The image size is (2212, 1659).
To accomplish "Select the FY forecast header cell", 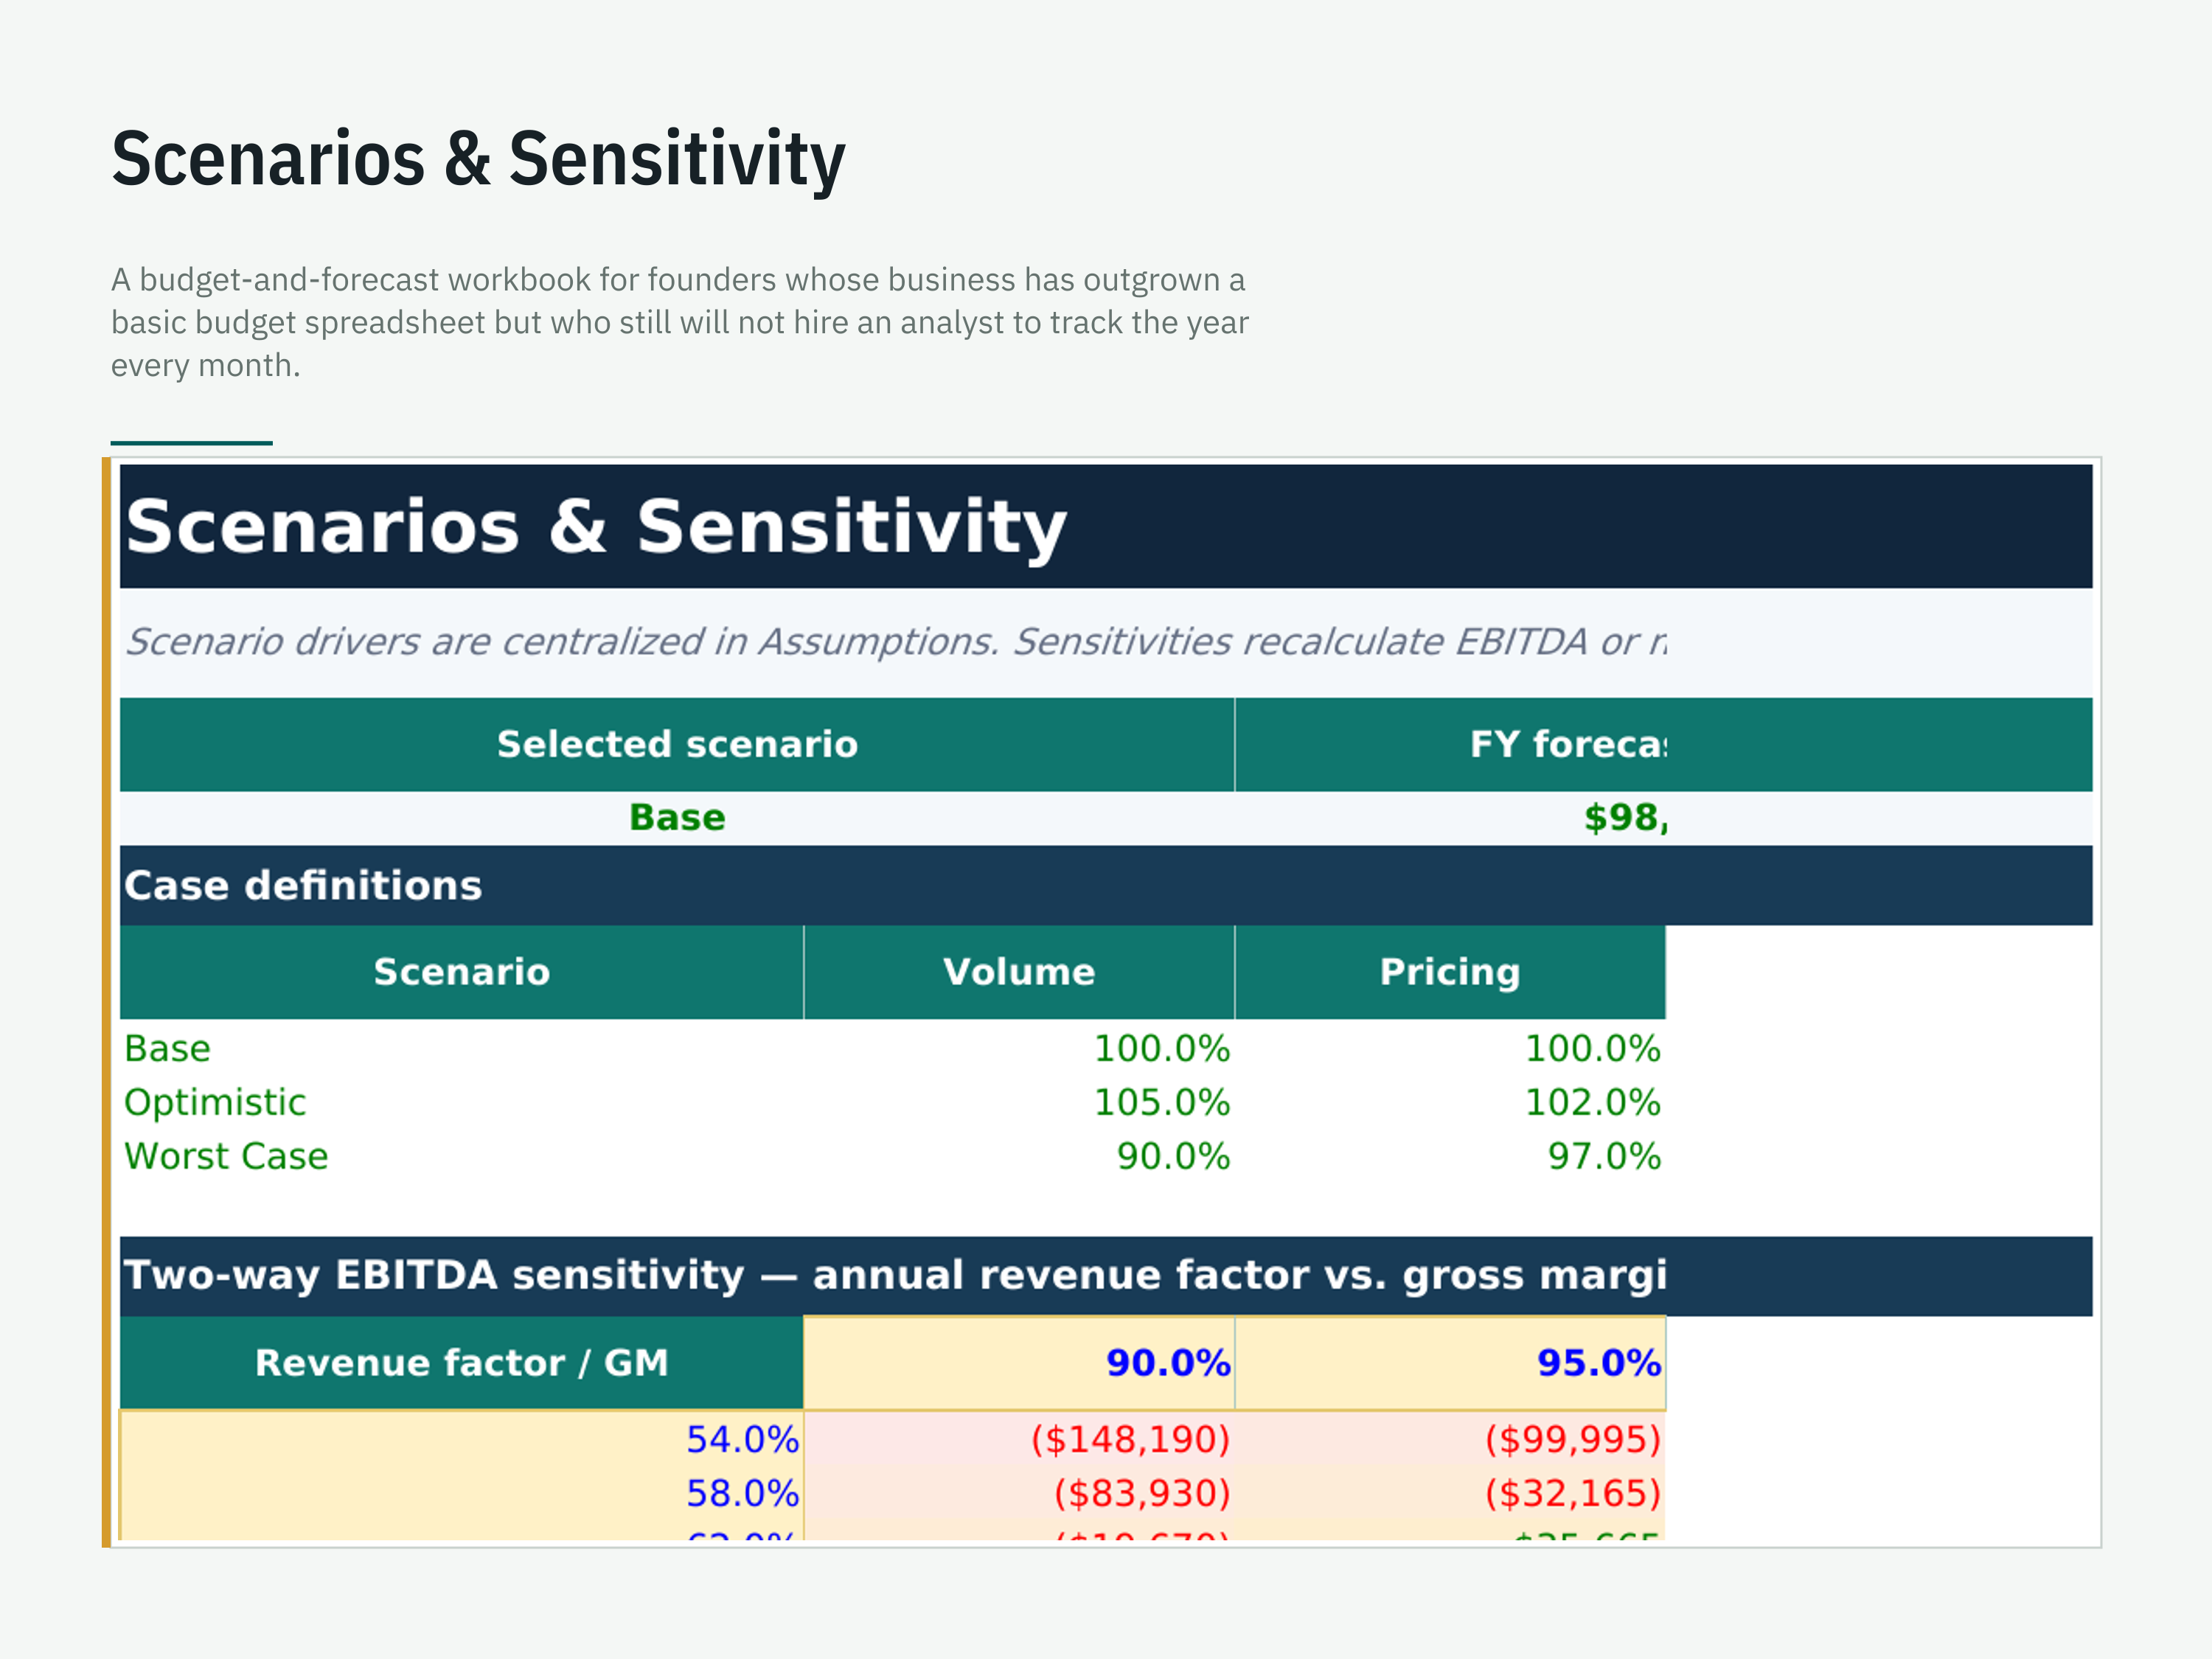I will click(1664, 744).
